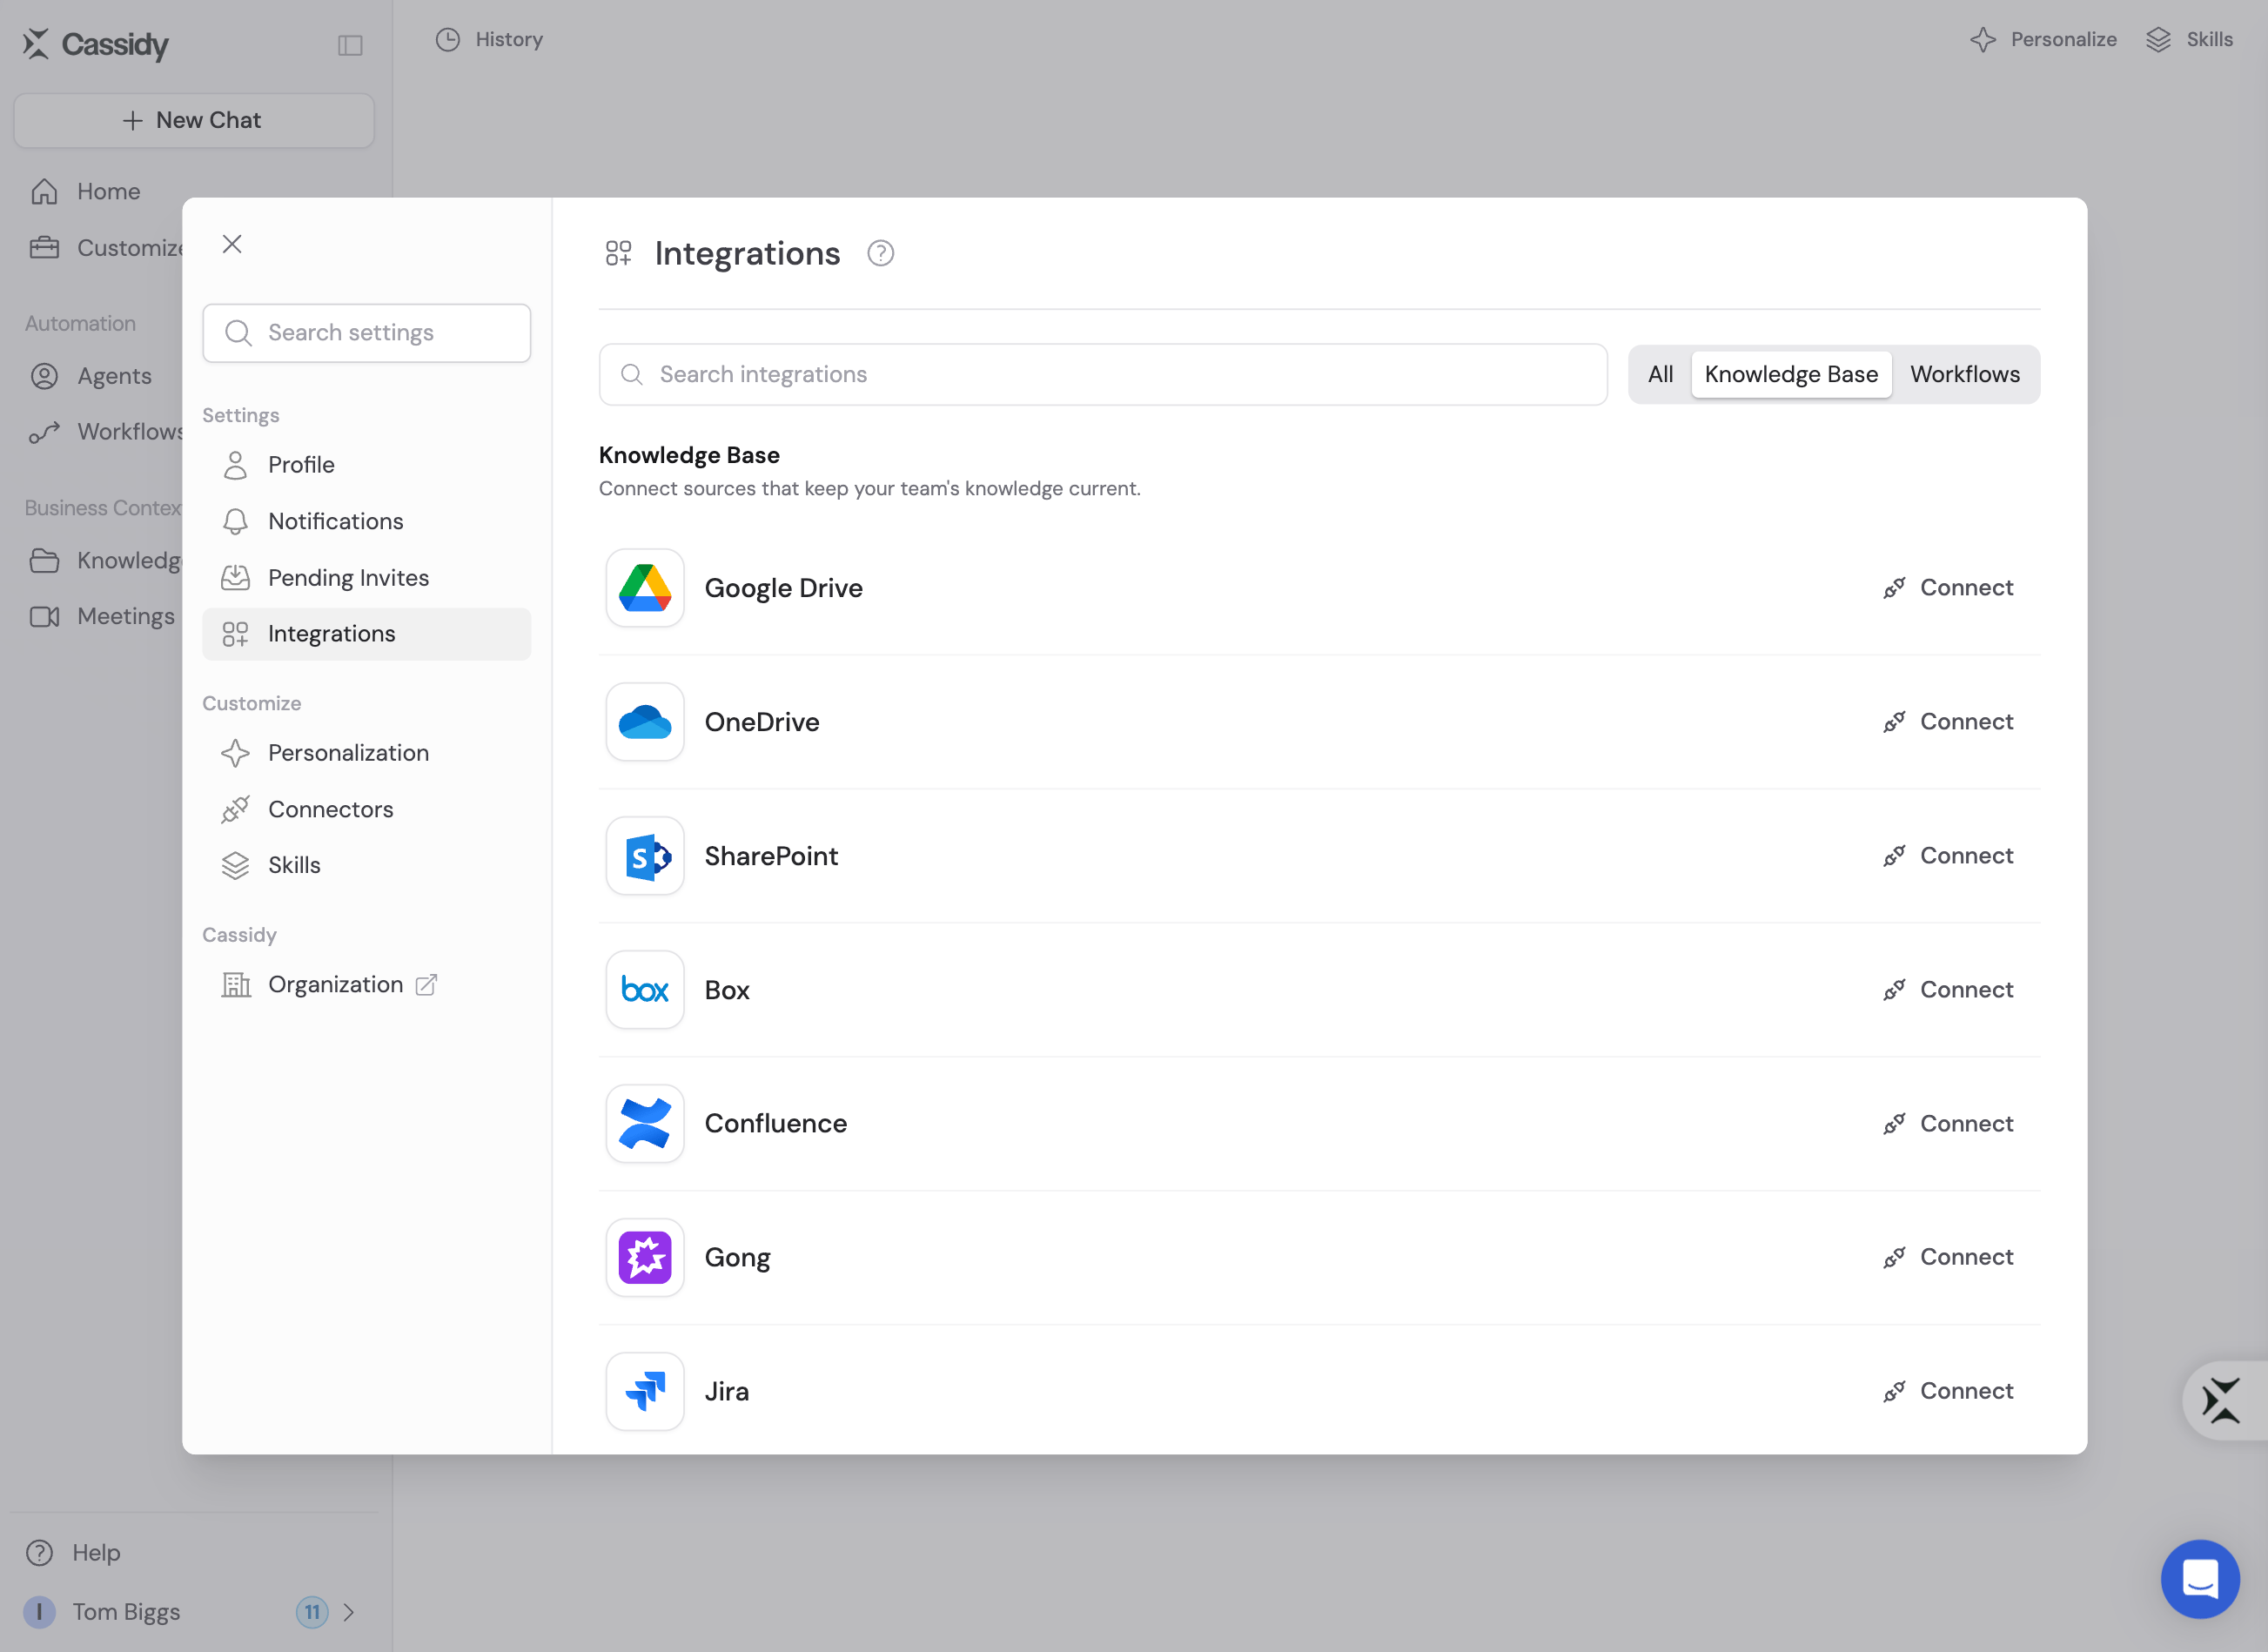Viewport: 2268px width, 1652px height.
Task: Open the Organization external link
Action: [x=366, y=985]
